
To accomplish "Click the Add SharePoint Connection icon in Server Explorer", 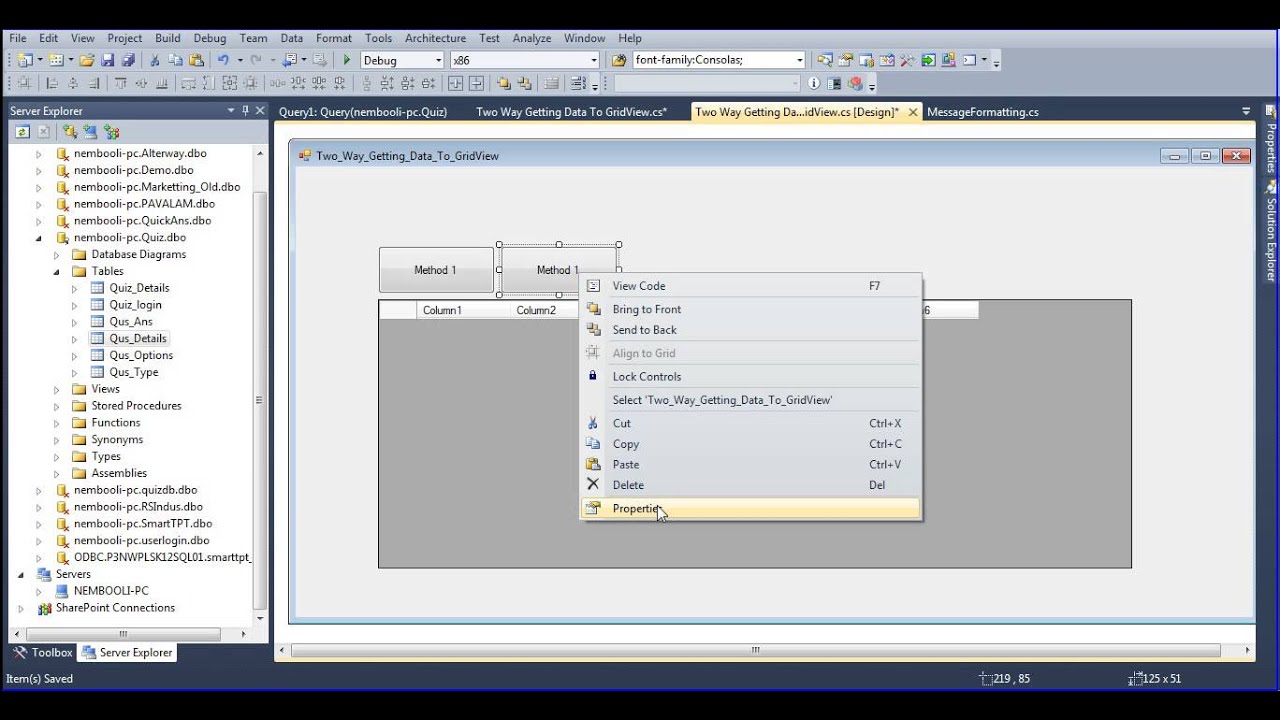I will pos(111,132).
